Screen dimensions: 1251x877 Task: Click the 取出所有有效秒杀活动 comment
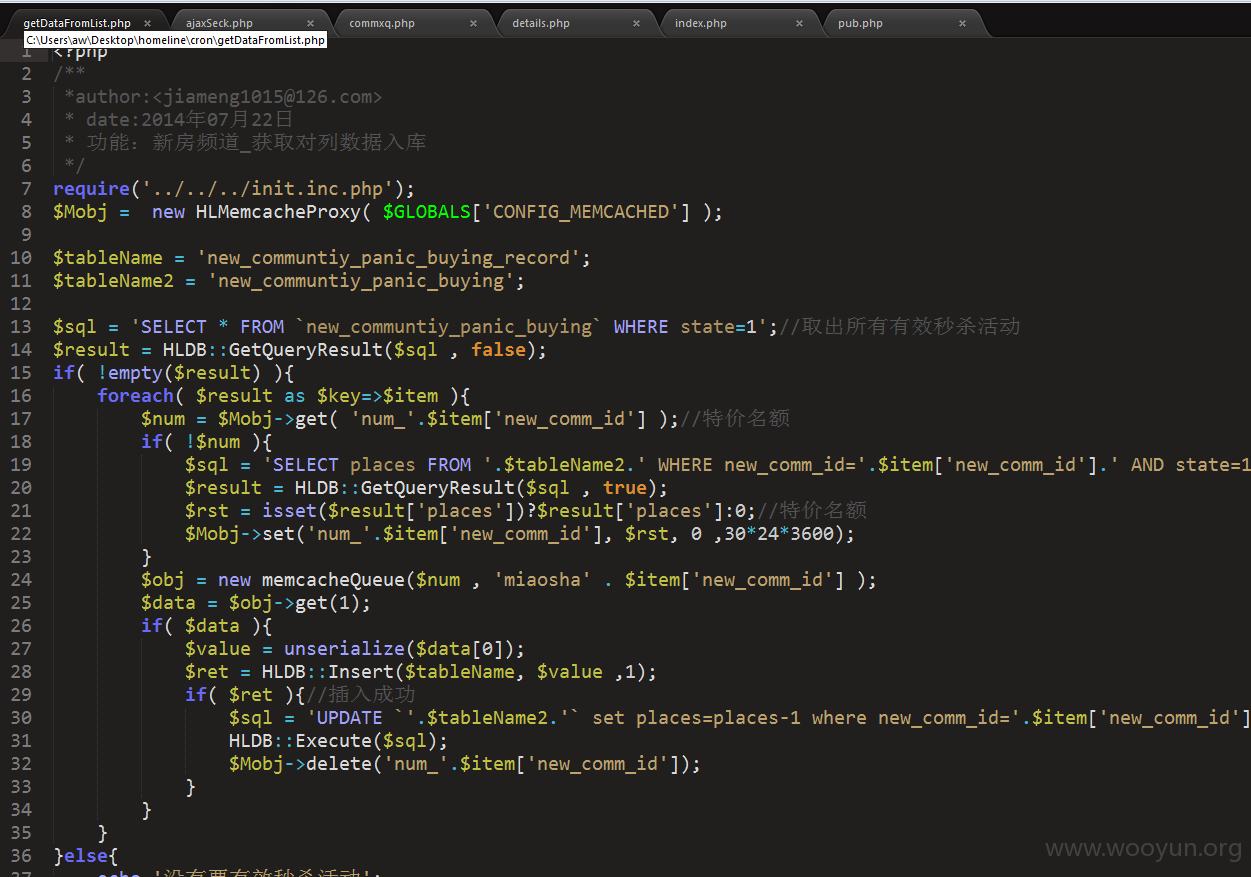click(x=899, y=327)
